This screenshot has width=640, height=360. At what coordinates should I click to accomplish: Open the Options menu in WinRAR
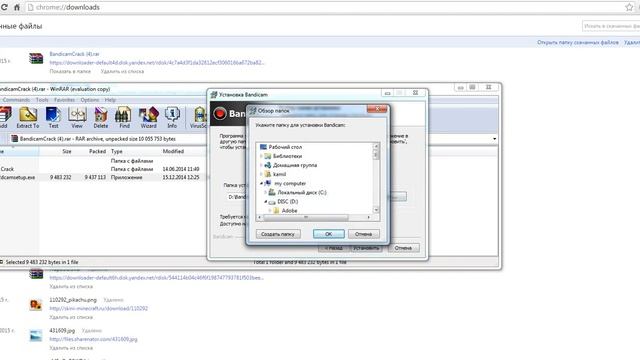(90, 100)
